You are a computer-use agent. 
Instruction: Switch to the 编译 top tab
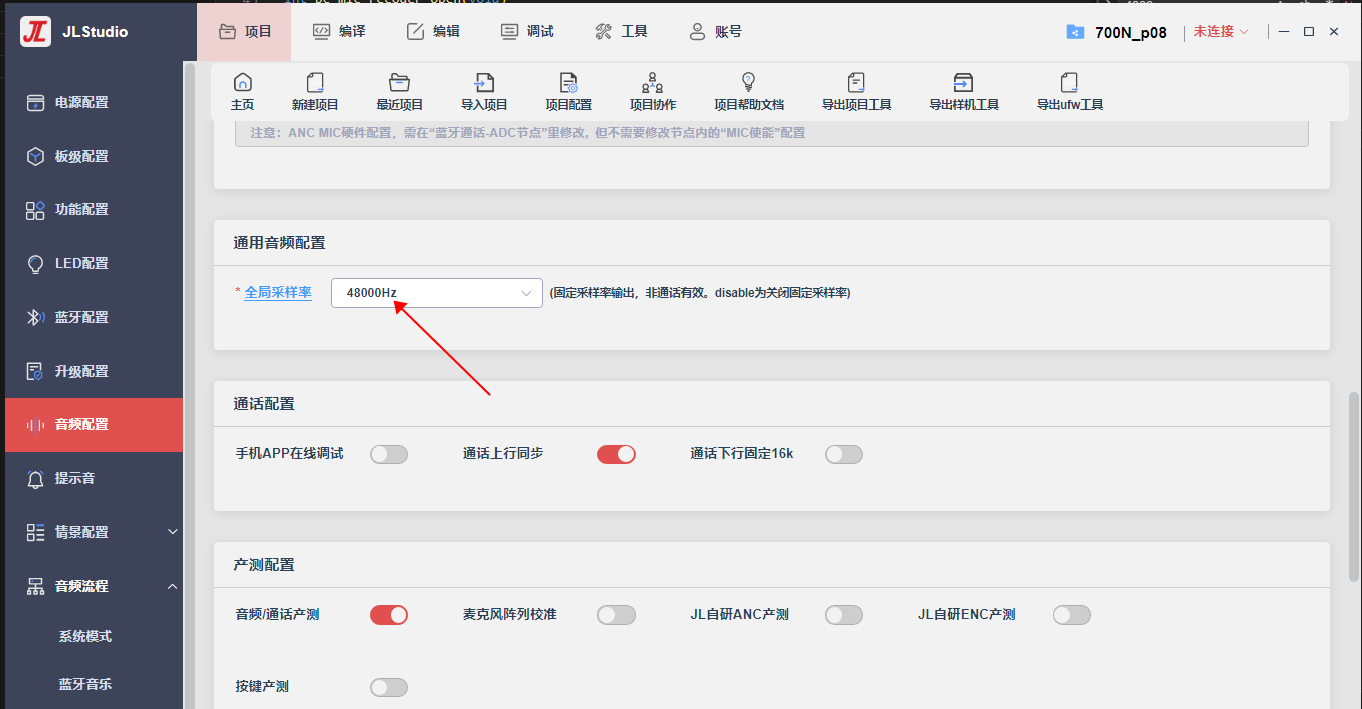(339, 31)
